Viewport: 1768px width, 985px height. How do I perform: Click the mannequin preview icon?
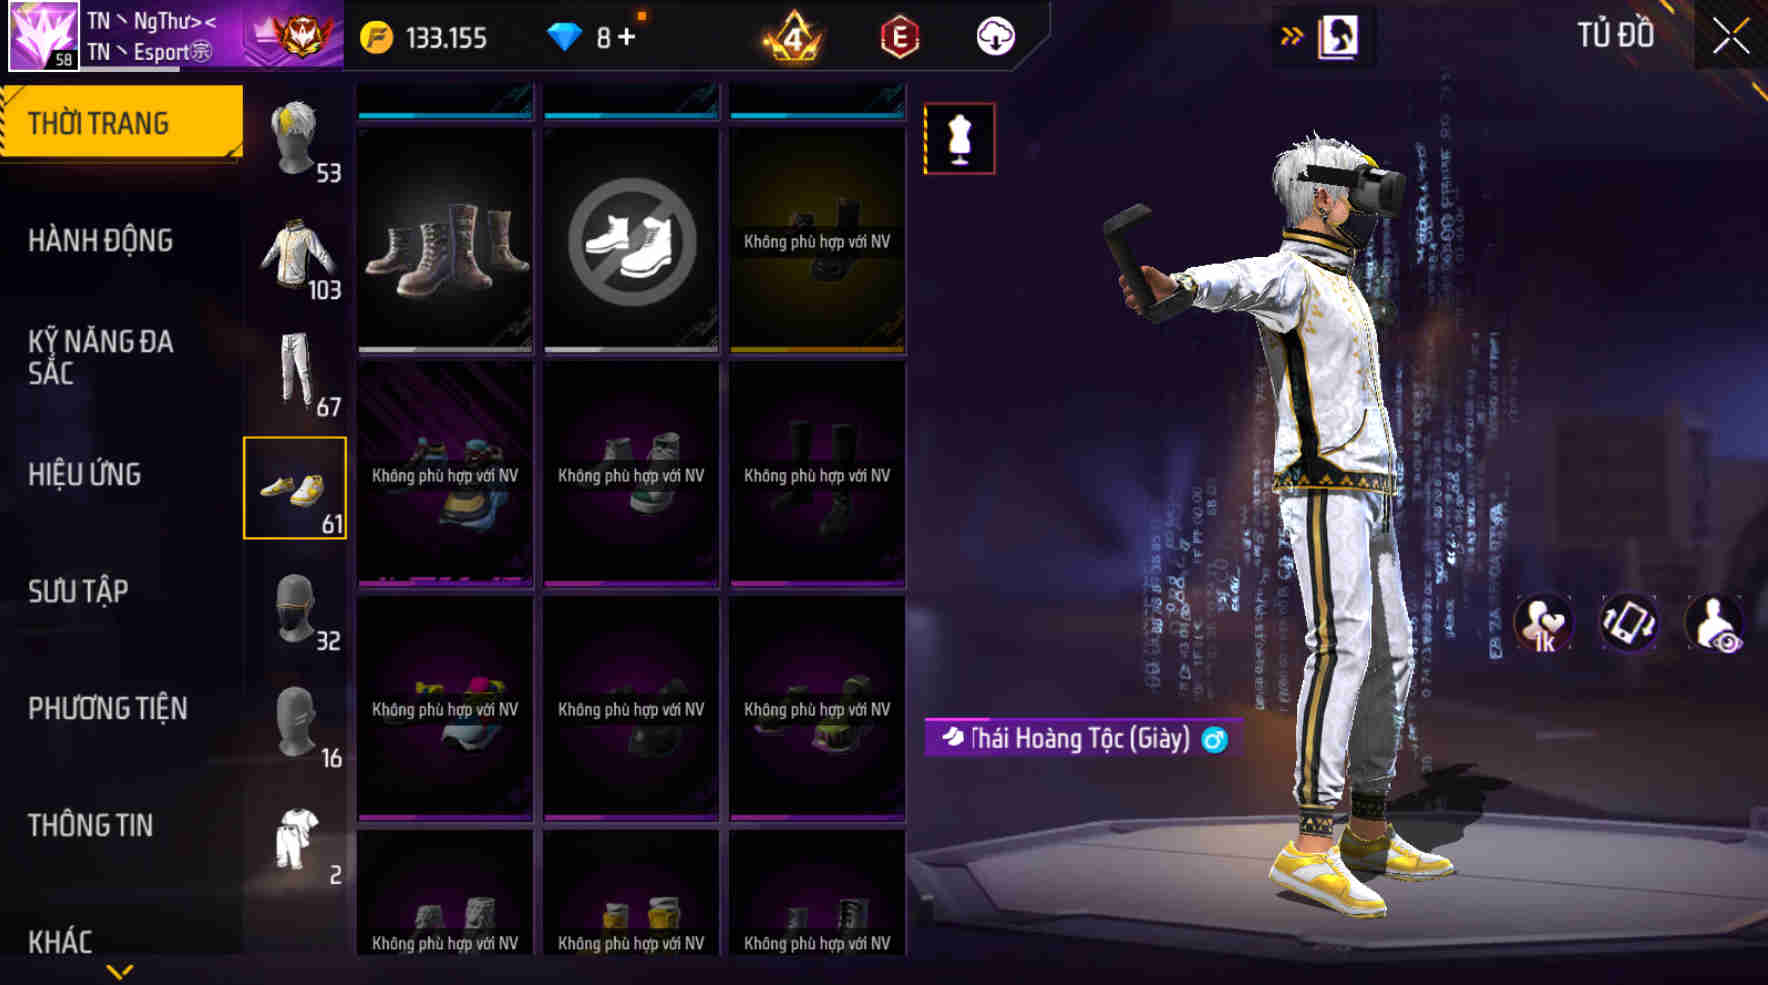(959, 138)
